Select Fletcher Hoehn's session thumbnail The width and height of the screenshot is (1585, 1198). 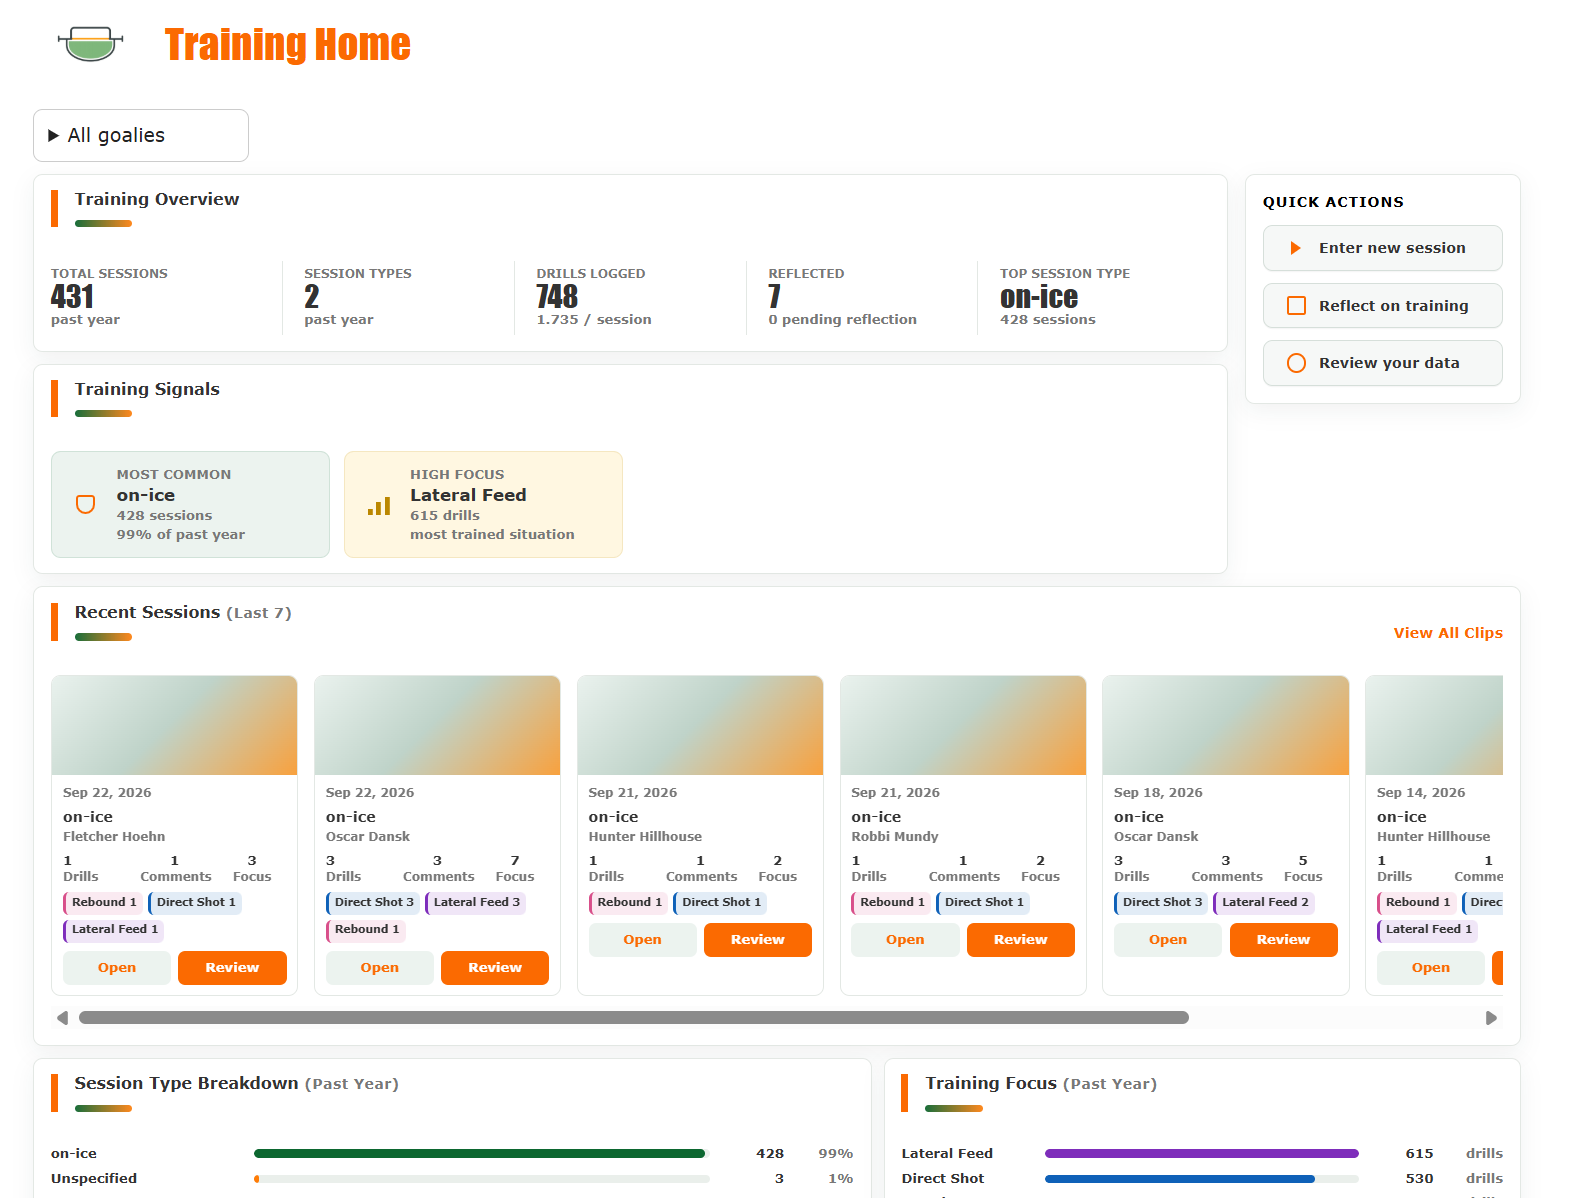[174, 725]
